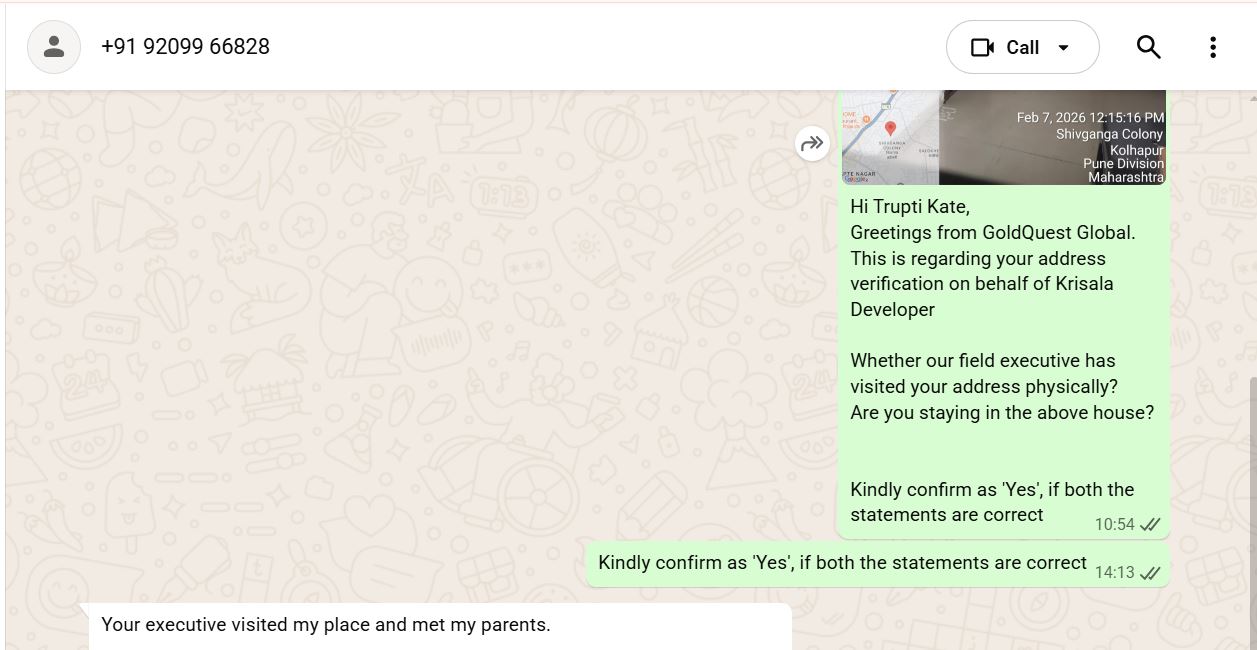1257x650 pixels.
Task: Click read receipt ticks beside 14:13
Action: coord(1150,573)
